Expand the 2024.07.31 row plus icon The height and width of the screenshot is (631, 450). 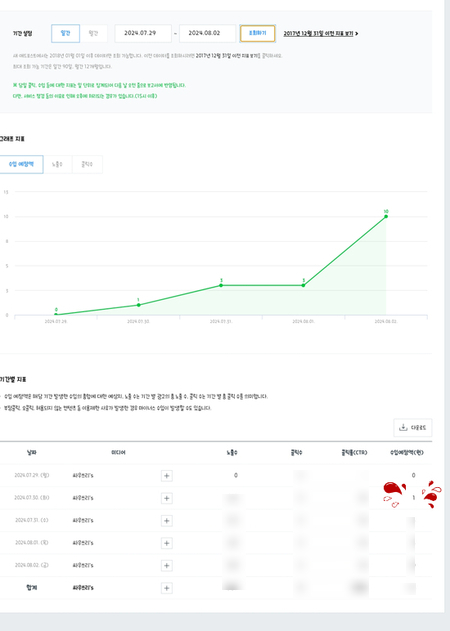coord(167,521)
